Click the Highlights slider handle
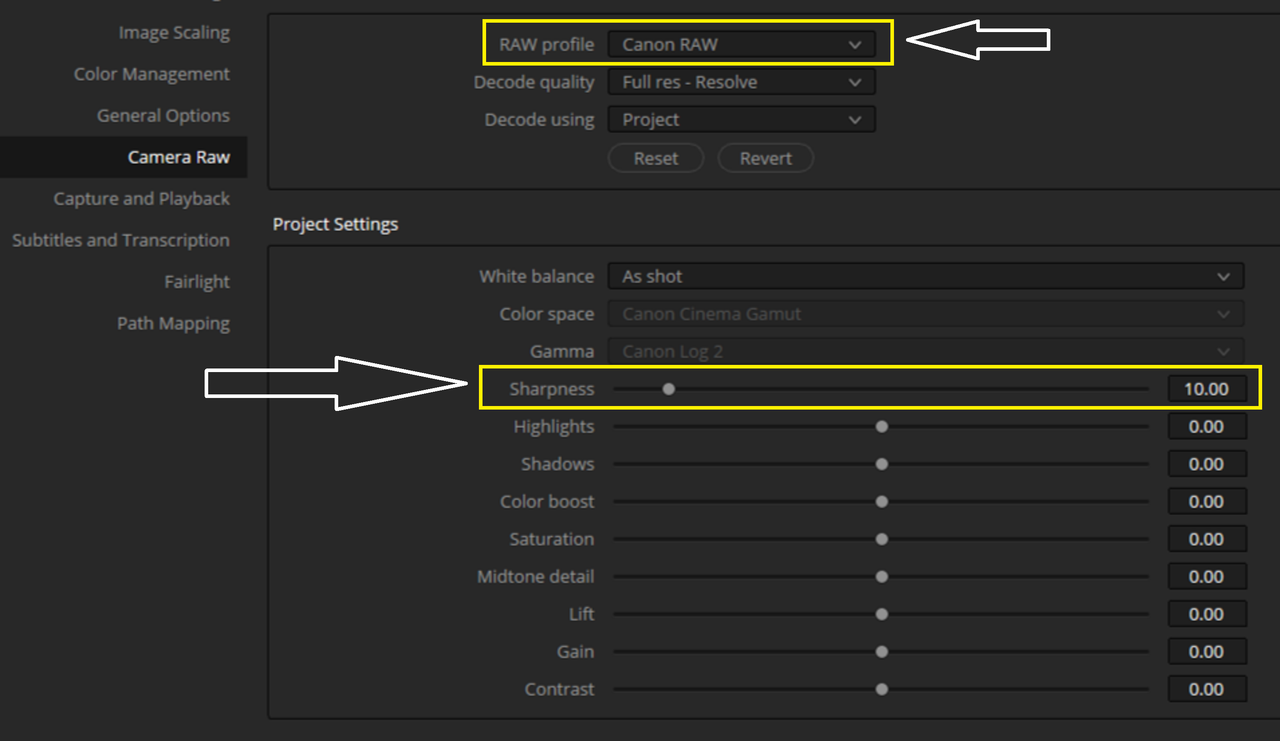Viewport: 1280px width, 741px height. [881, 427]
